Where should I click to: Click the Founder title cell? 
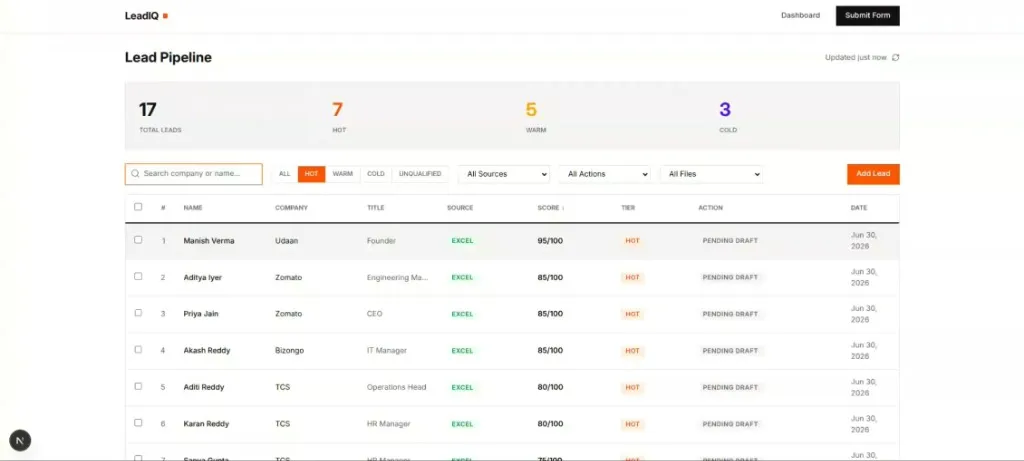point(381,241)
